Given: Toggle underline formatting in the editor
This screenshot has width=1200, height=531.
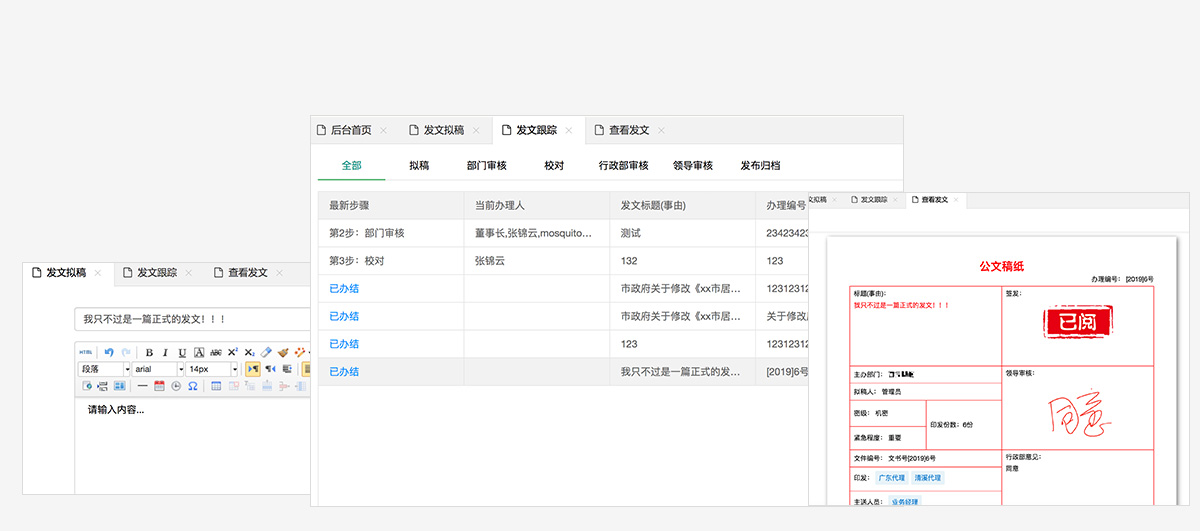Looking at the screenshot, I should point(182,352).
